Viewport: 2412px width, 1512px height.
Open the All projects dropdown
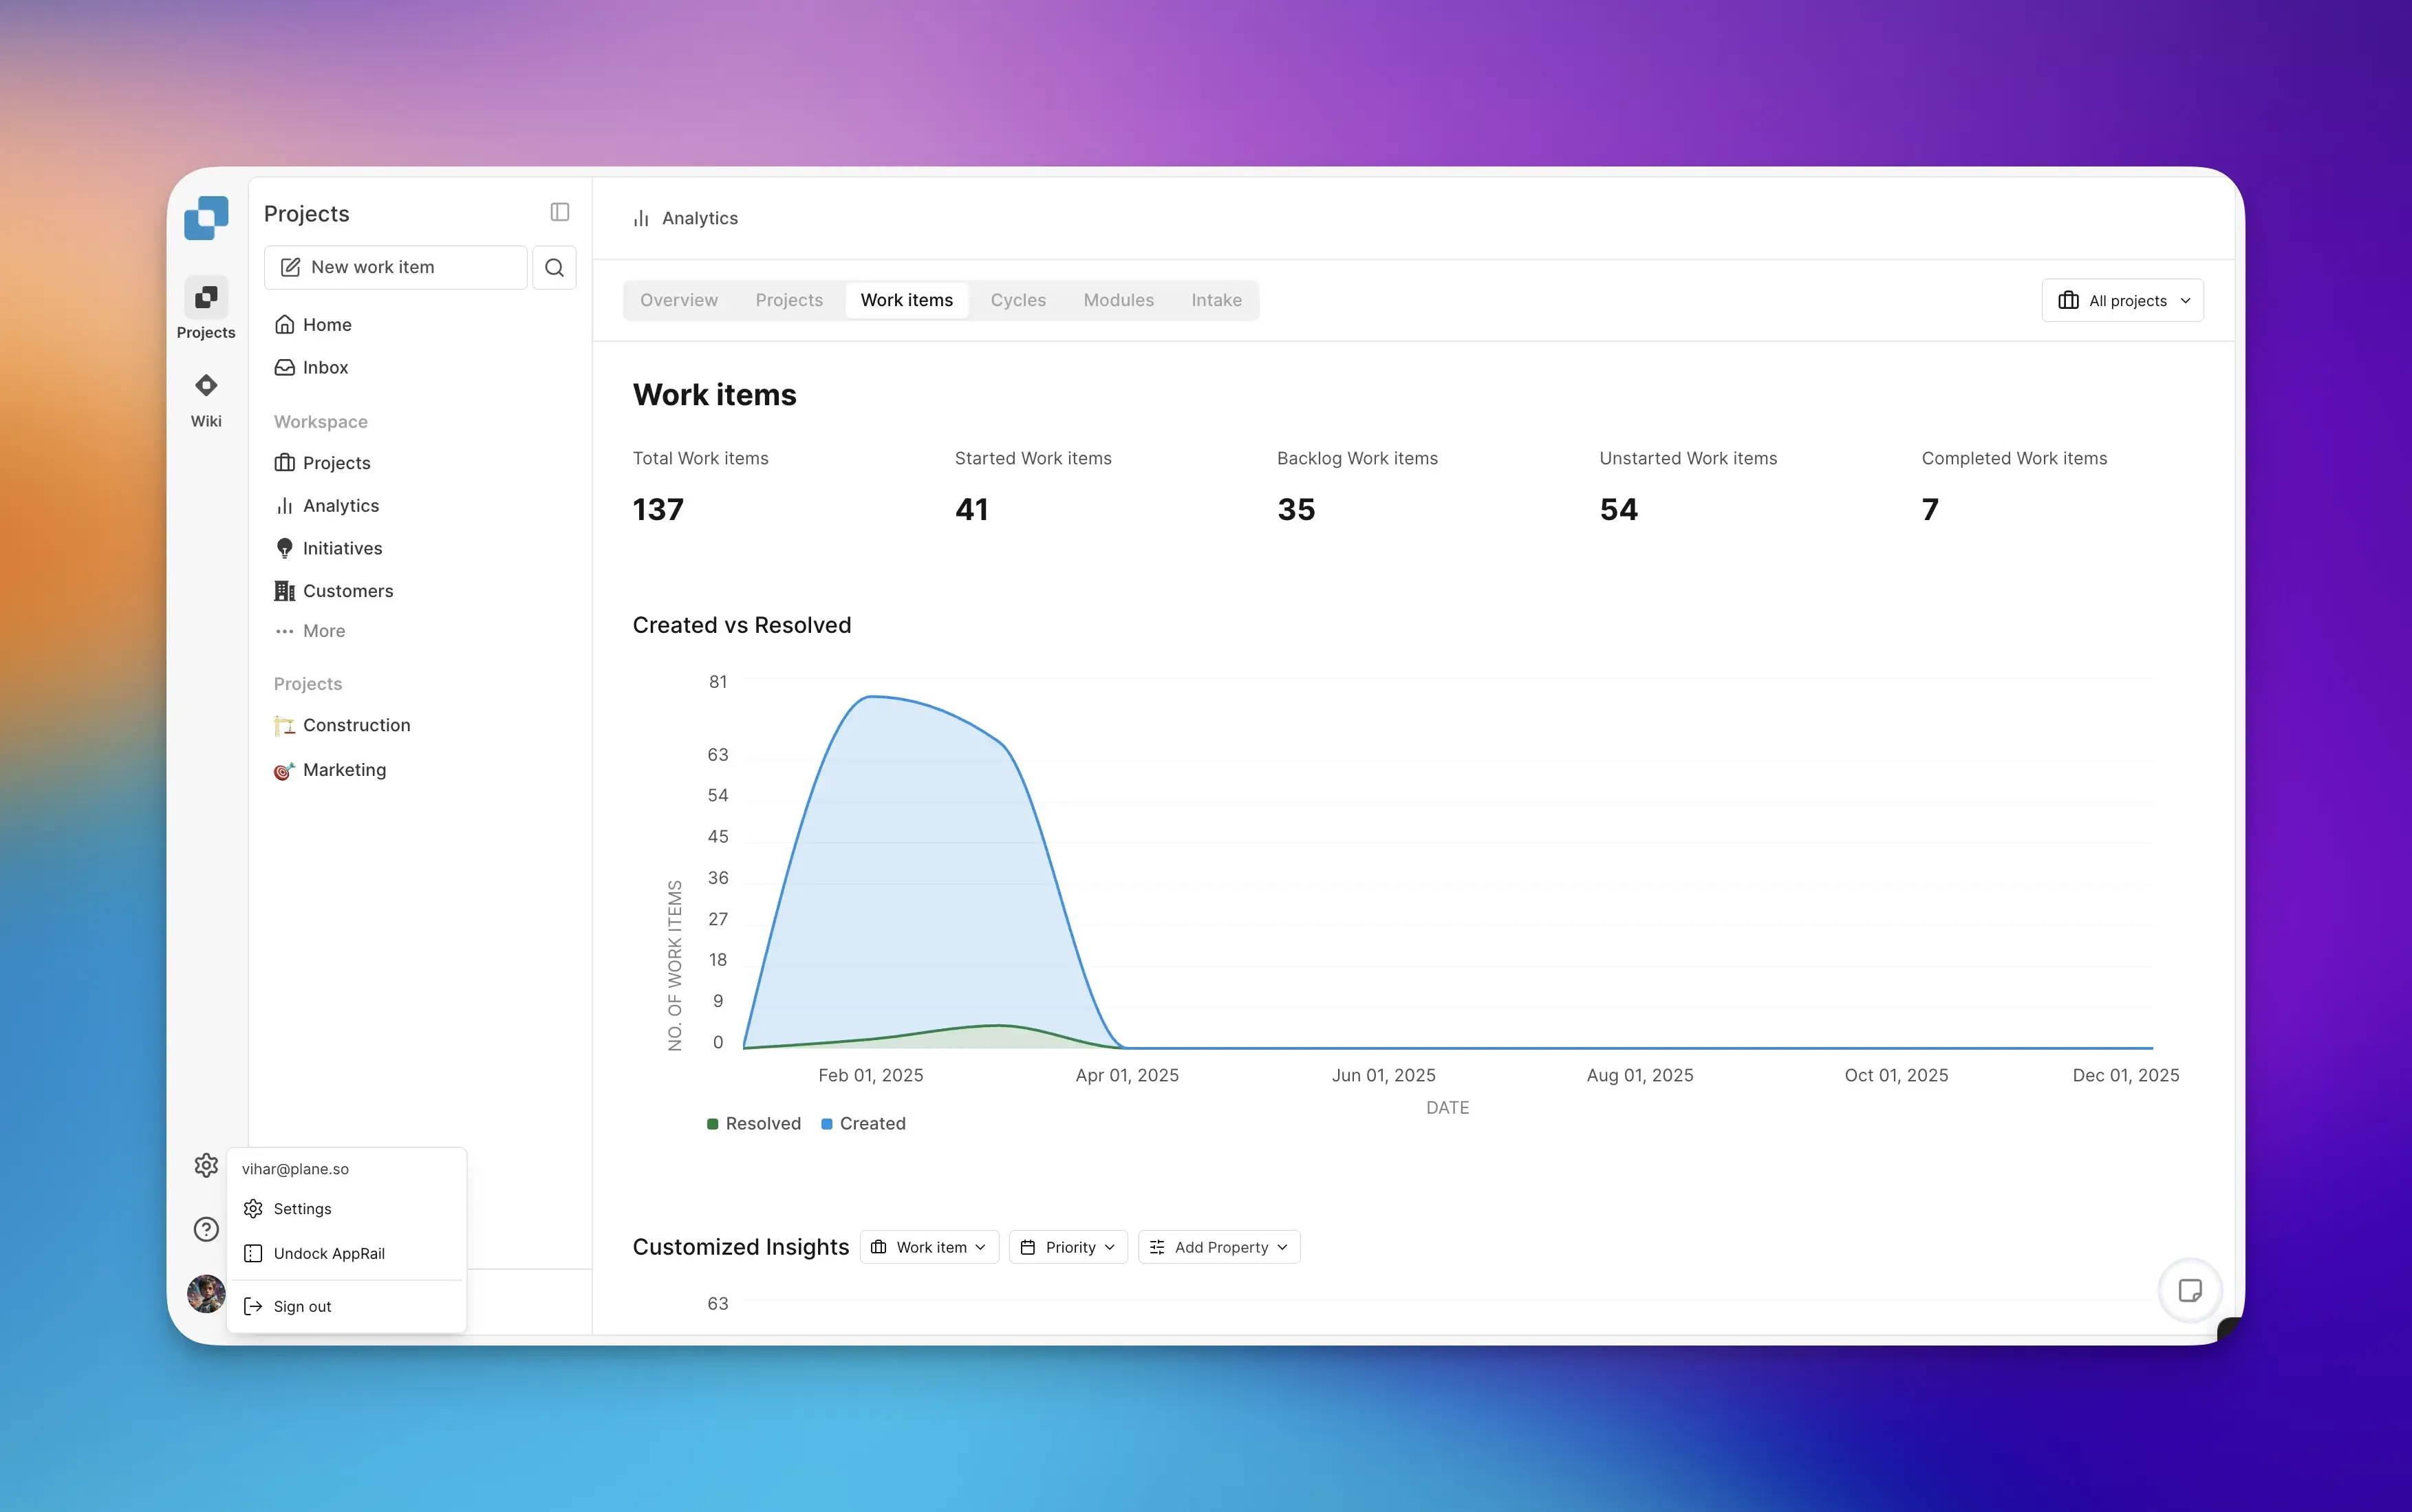tap(2122, 300)
